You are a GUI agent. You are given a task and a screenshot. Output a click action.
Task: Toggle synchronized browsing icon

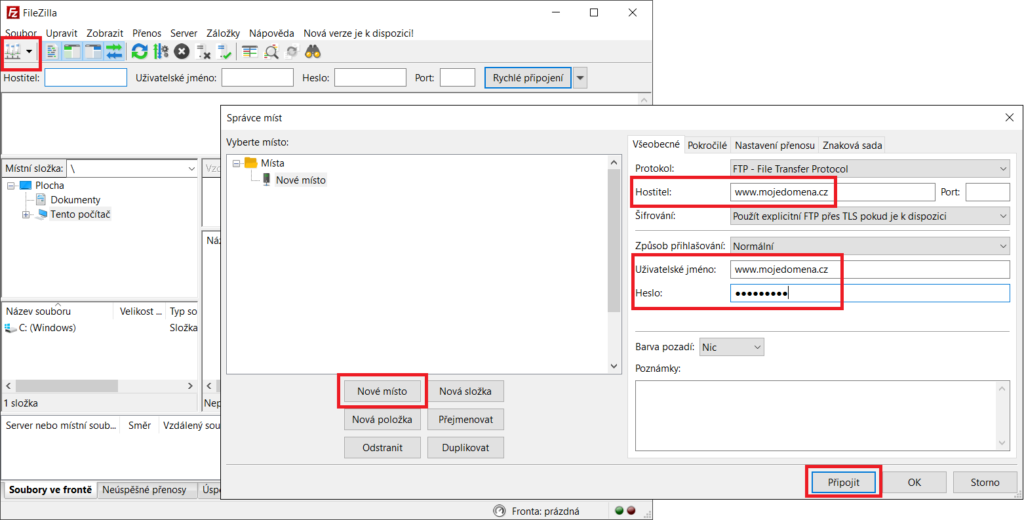[292, 52]
